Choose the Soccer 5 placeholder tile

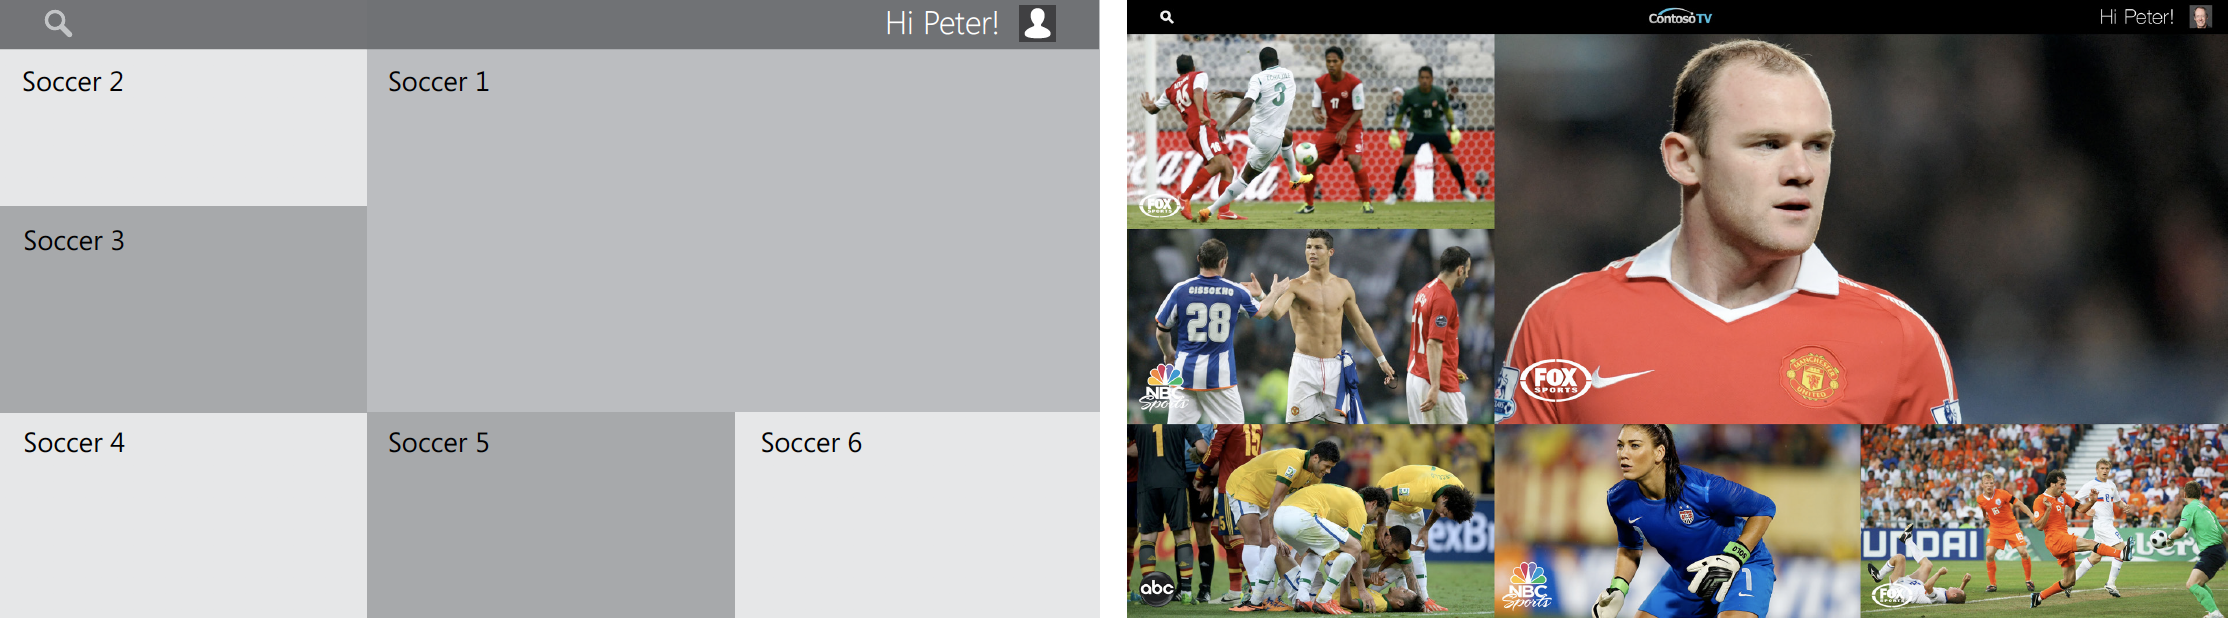pos(551,515)
